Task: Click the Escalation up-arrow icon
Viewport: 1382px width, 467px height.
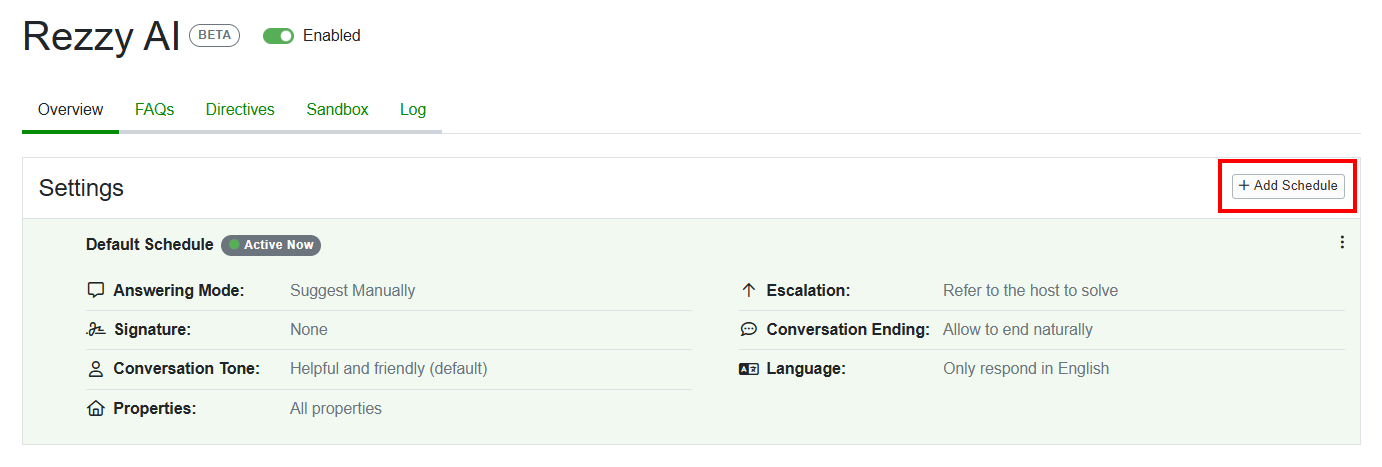Action: coord(748,291)
